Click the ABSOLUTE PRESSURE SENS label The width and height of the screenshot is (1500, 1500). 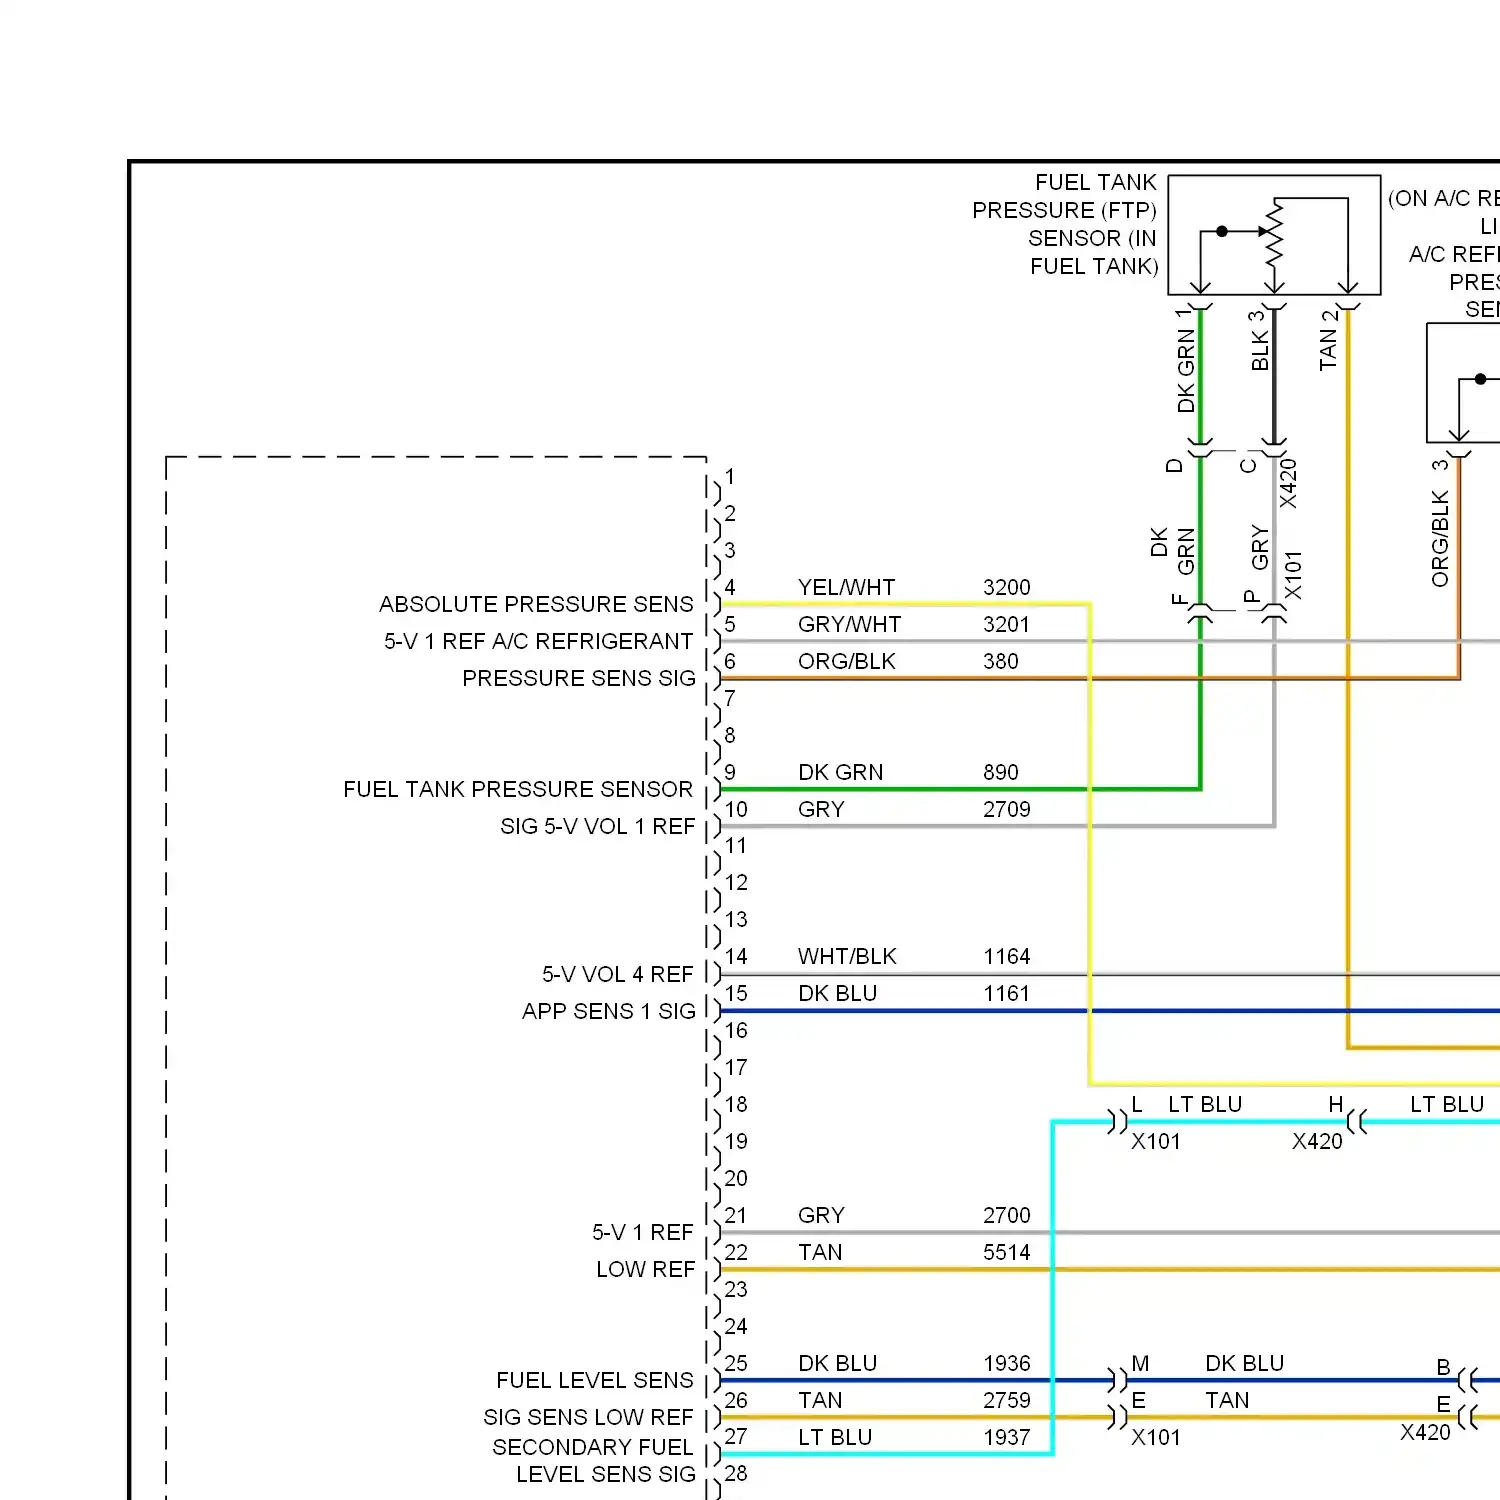tap(536, 604)
